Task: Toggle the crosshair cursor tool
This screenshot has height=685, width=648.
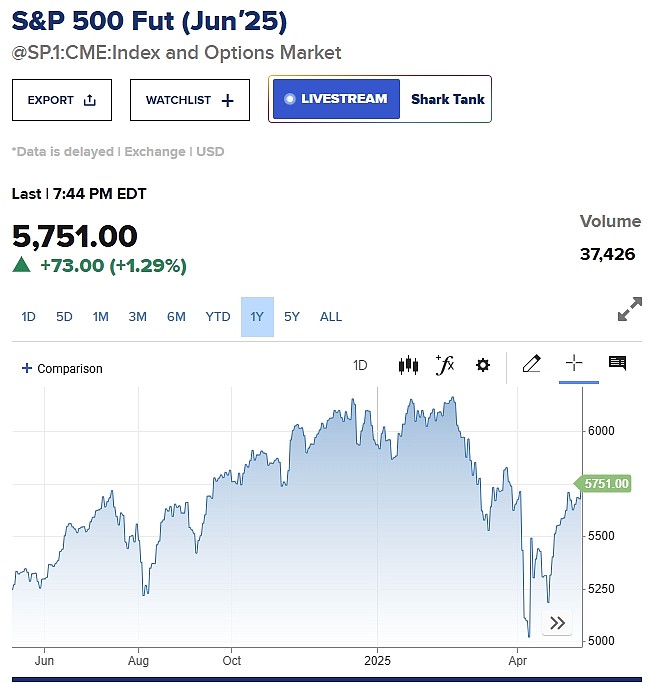Action: point(574,363)
